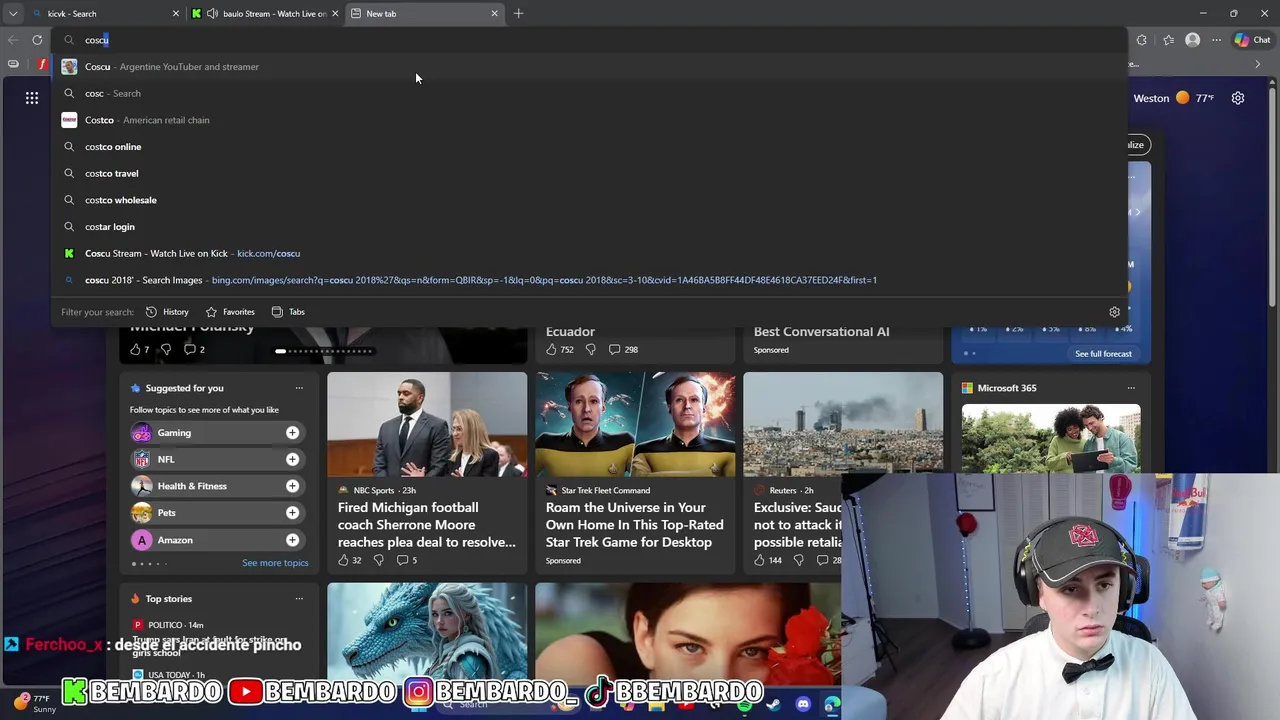Open the browser extensions icon
1280x720 pixels.
(1142, 40)
